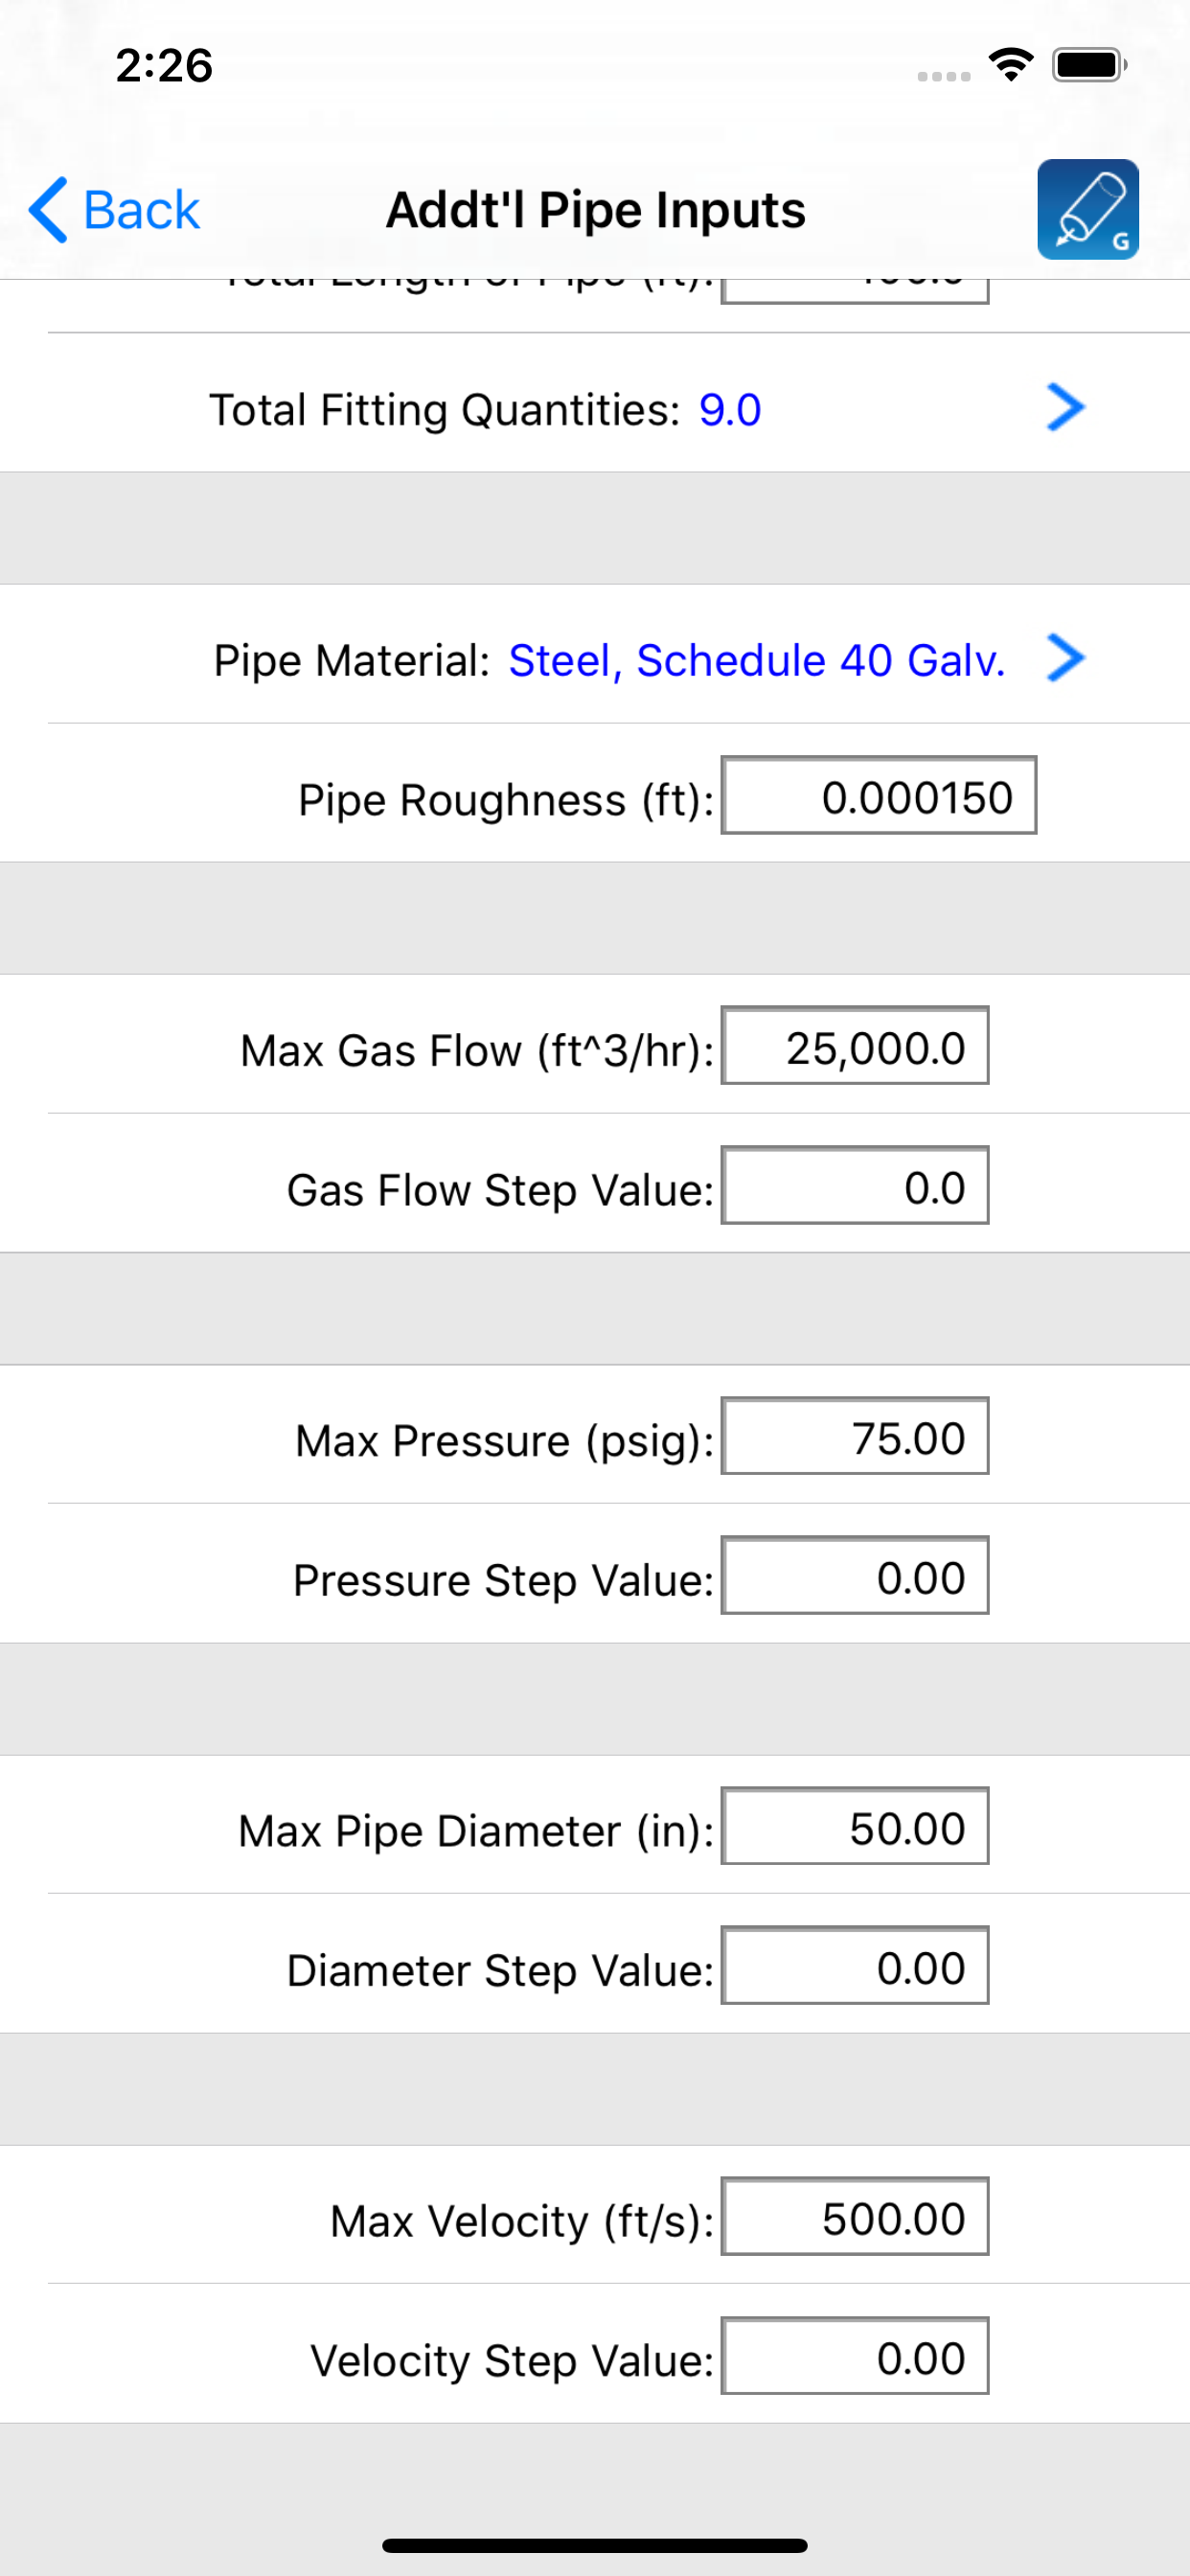Screen dimensions: 1190x2576
Task: Edit Max Pipe Diameter field
Action: pyautogui.click(x=855, y=1826)
